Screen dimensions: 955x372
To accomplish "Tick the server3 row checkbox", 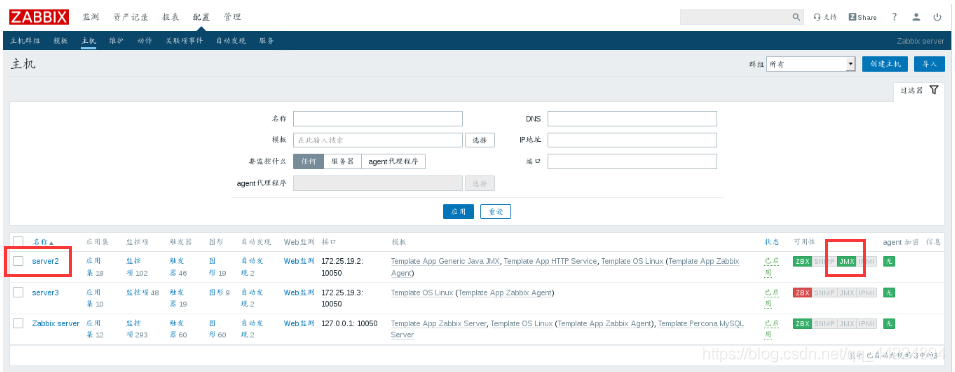I will point(18,292).
